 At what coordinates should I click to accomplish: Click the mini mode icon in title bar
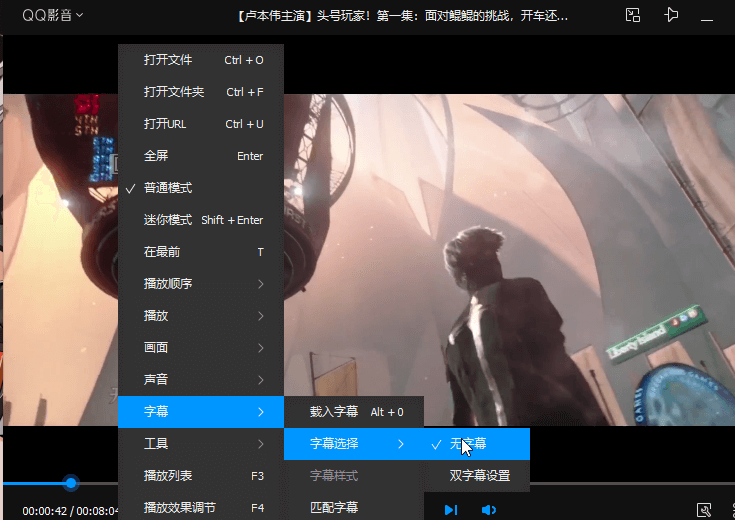coord(632,15)
